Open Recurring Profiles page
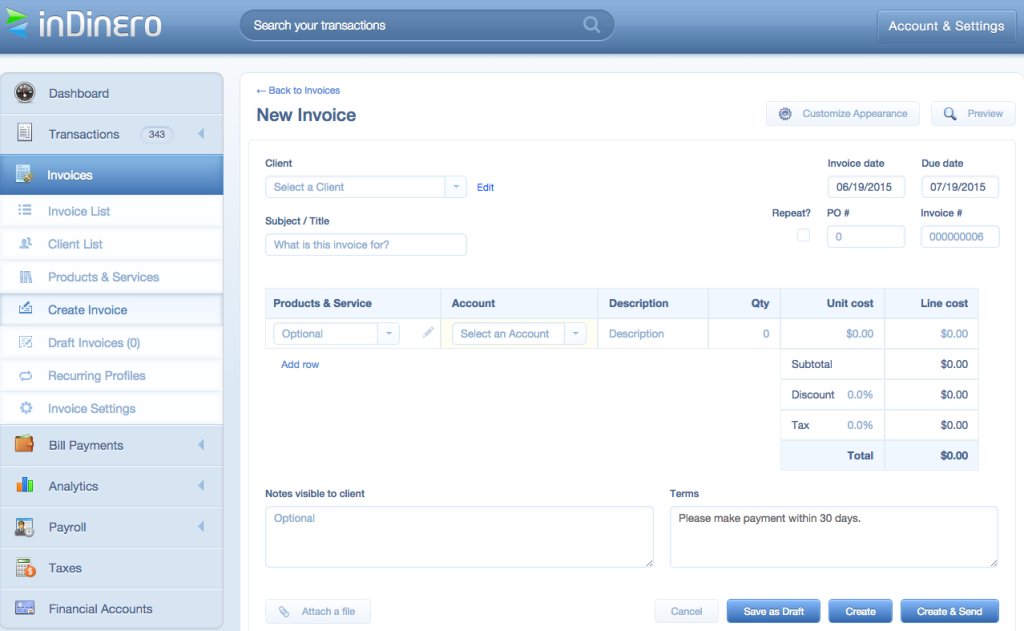1024x631 pixels. pos(112,376)
